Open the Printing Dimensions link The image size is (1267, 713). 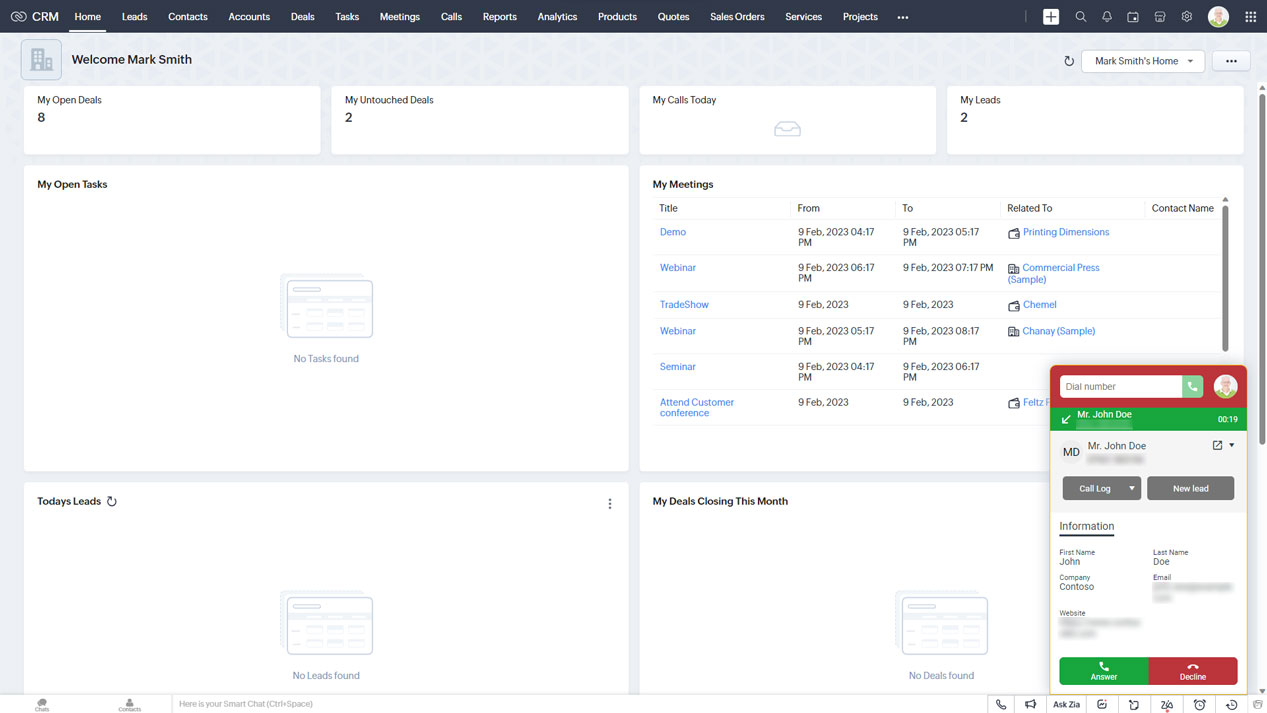(x=1065, y=232)
